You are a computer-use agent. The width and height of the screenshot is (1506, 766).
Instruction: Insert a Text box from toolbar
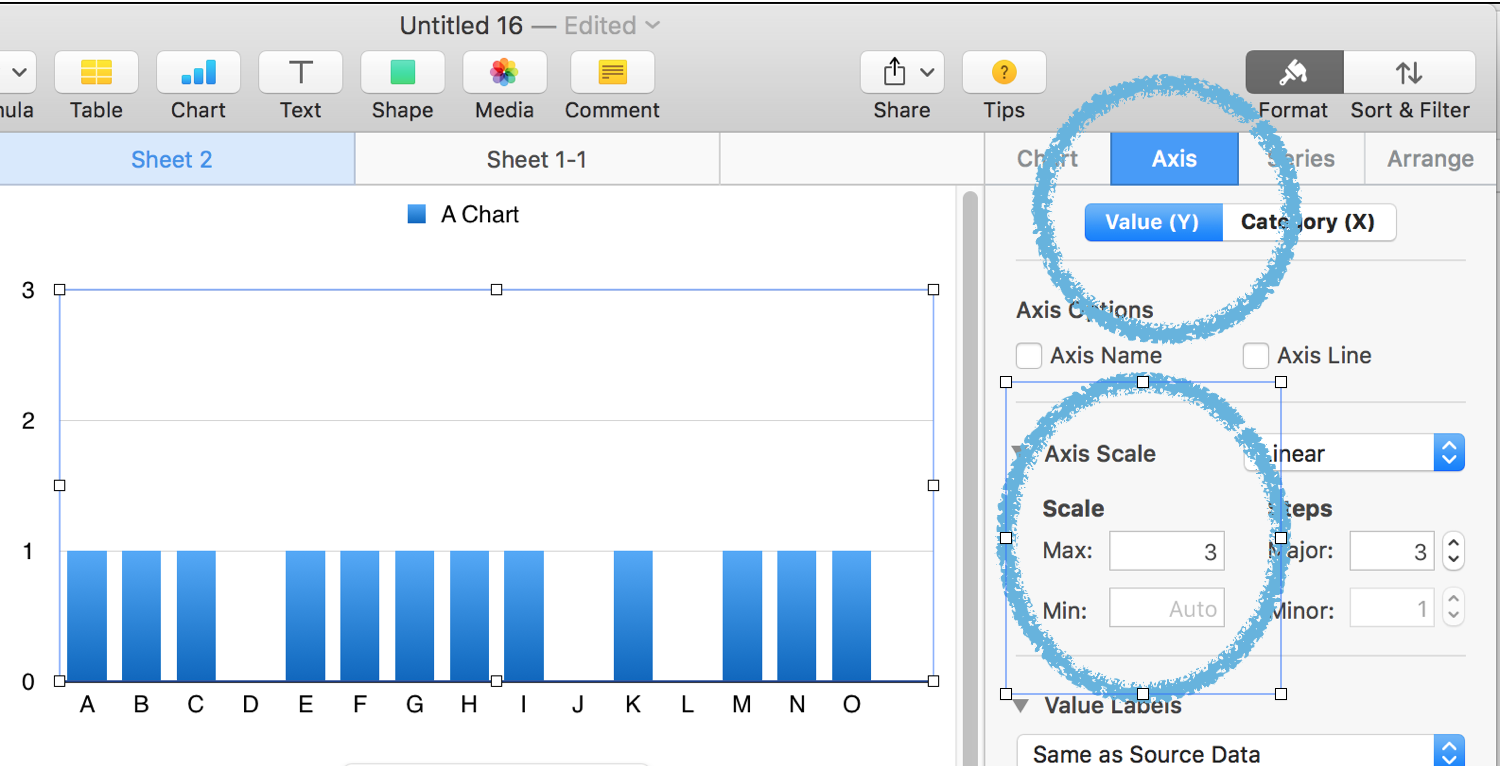[x=300, y=73]
